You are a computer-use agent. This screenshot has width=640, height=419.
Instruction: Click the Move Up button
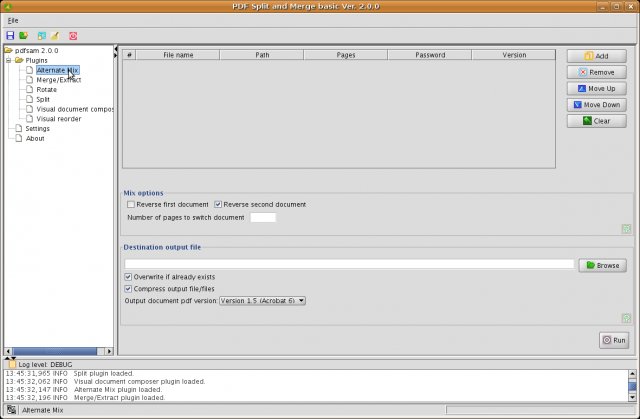click(596, 89)
